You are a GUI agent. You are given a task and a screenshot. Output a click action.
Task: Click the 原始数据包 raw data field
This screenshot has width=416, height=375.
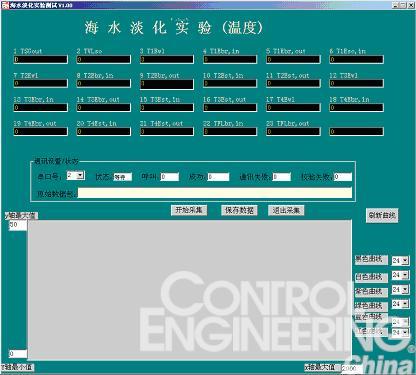coord(214,193)
